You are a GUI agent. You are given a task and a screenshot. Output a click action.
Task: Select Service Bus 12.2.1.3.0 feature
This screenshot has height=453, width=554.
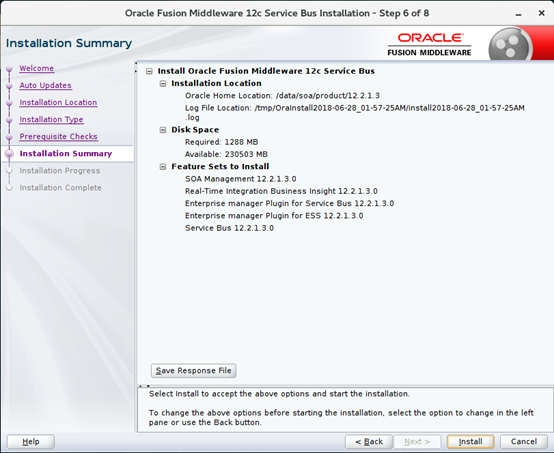[x=229, y=228]
